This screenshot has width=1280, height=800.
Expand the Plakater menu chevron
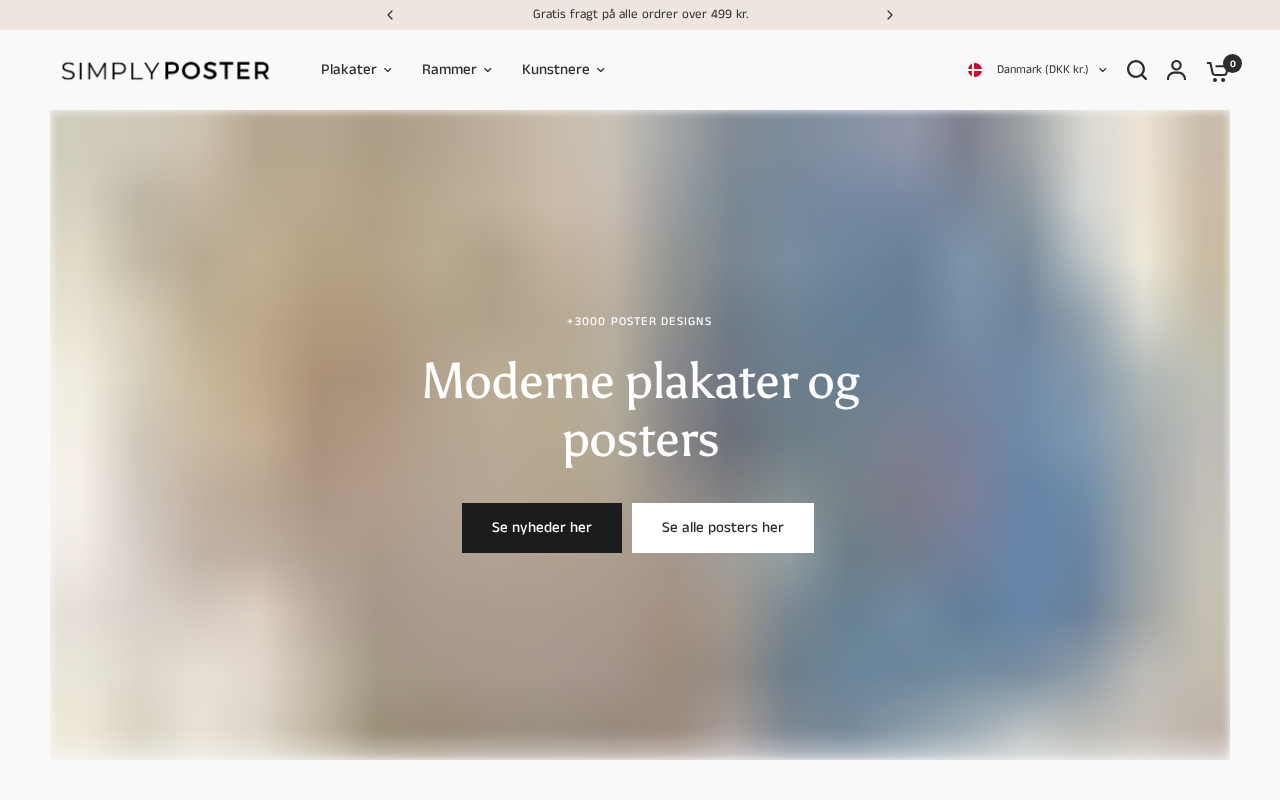point(388,70)
